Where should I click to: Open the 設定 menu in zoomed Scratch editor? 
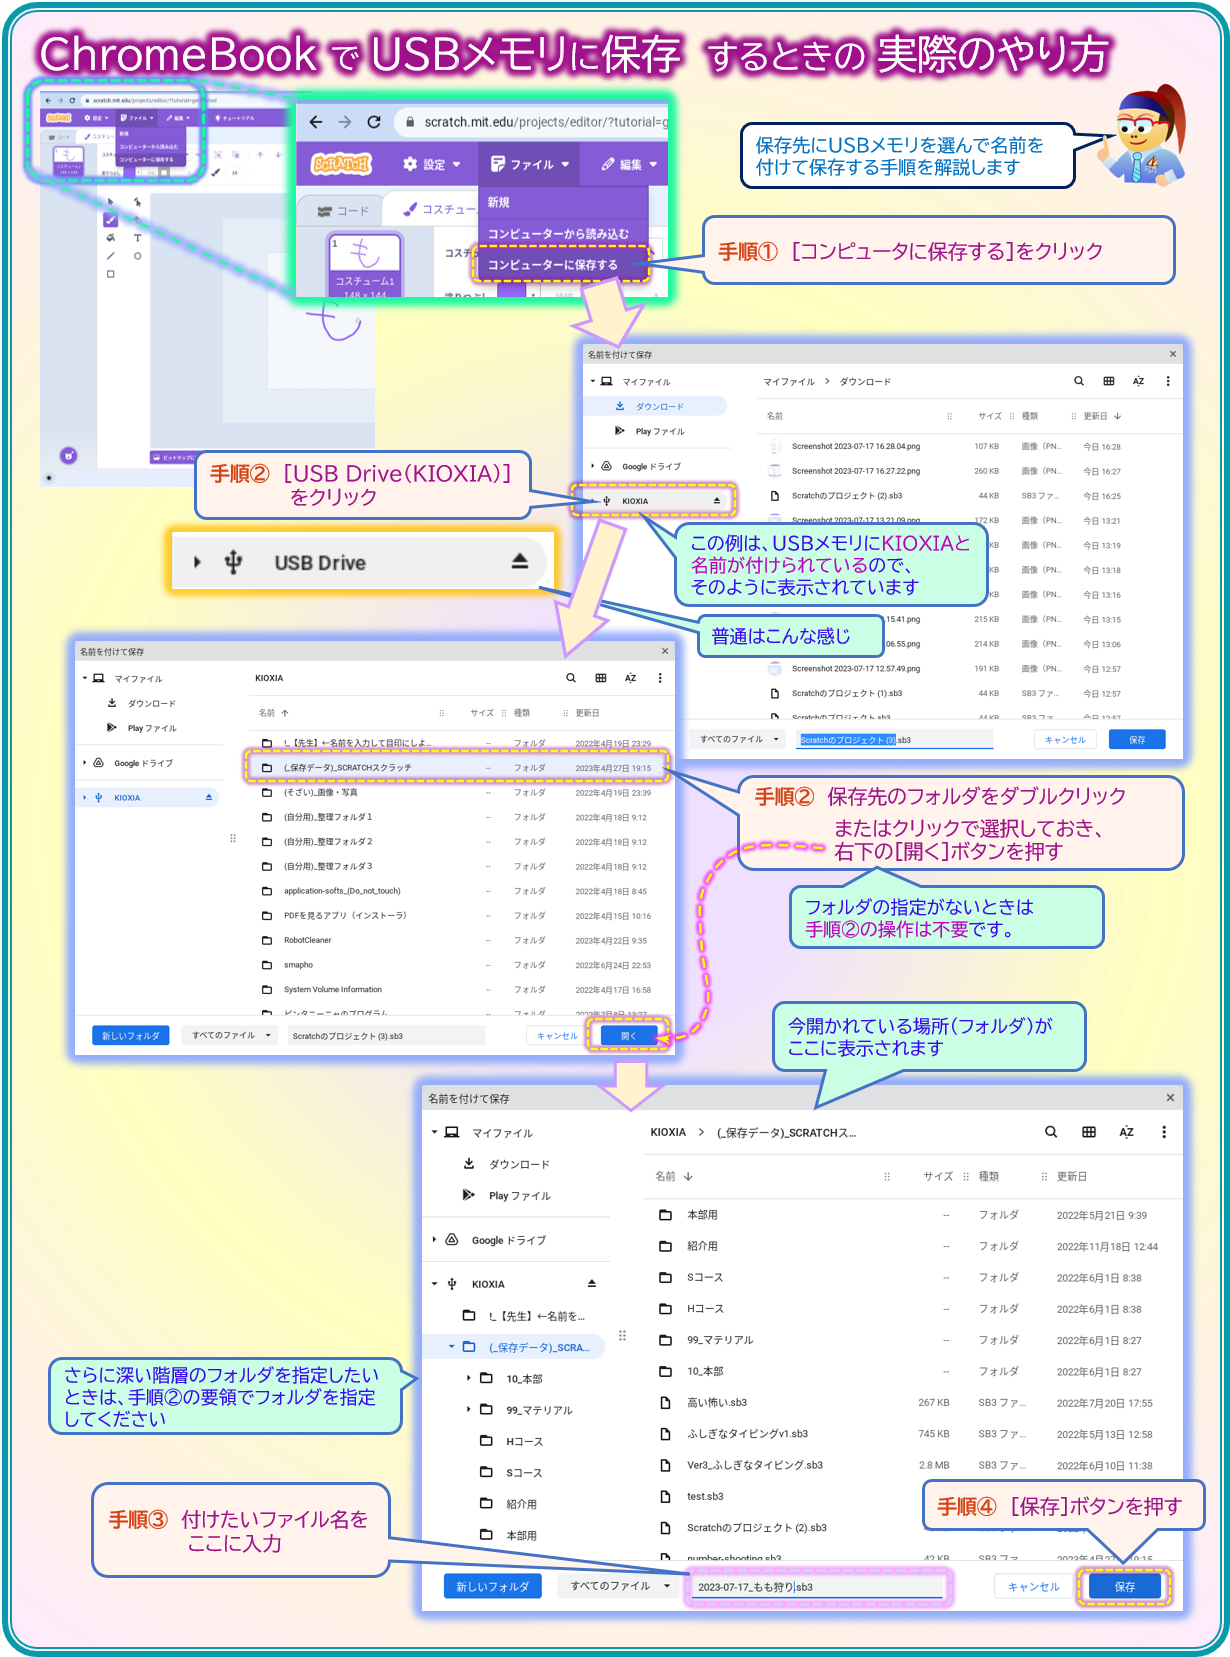[432, 164]
